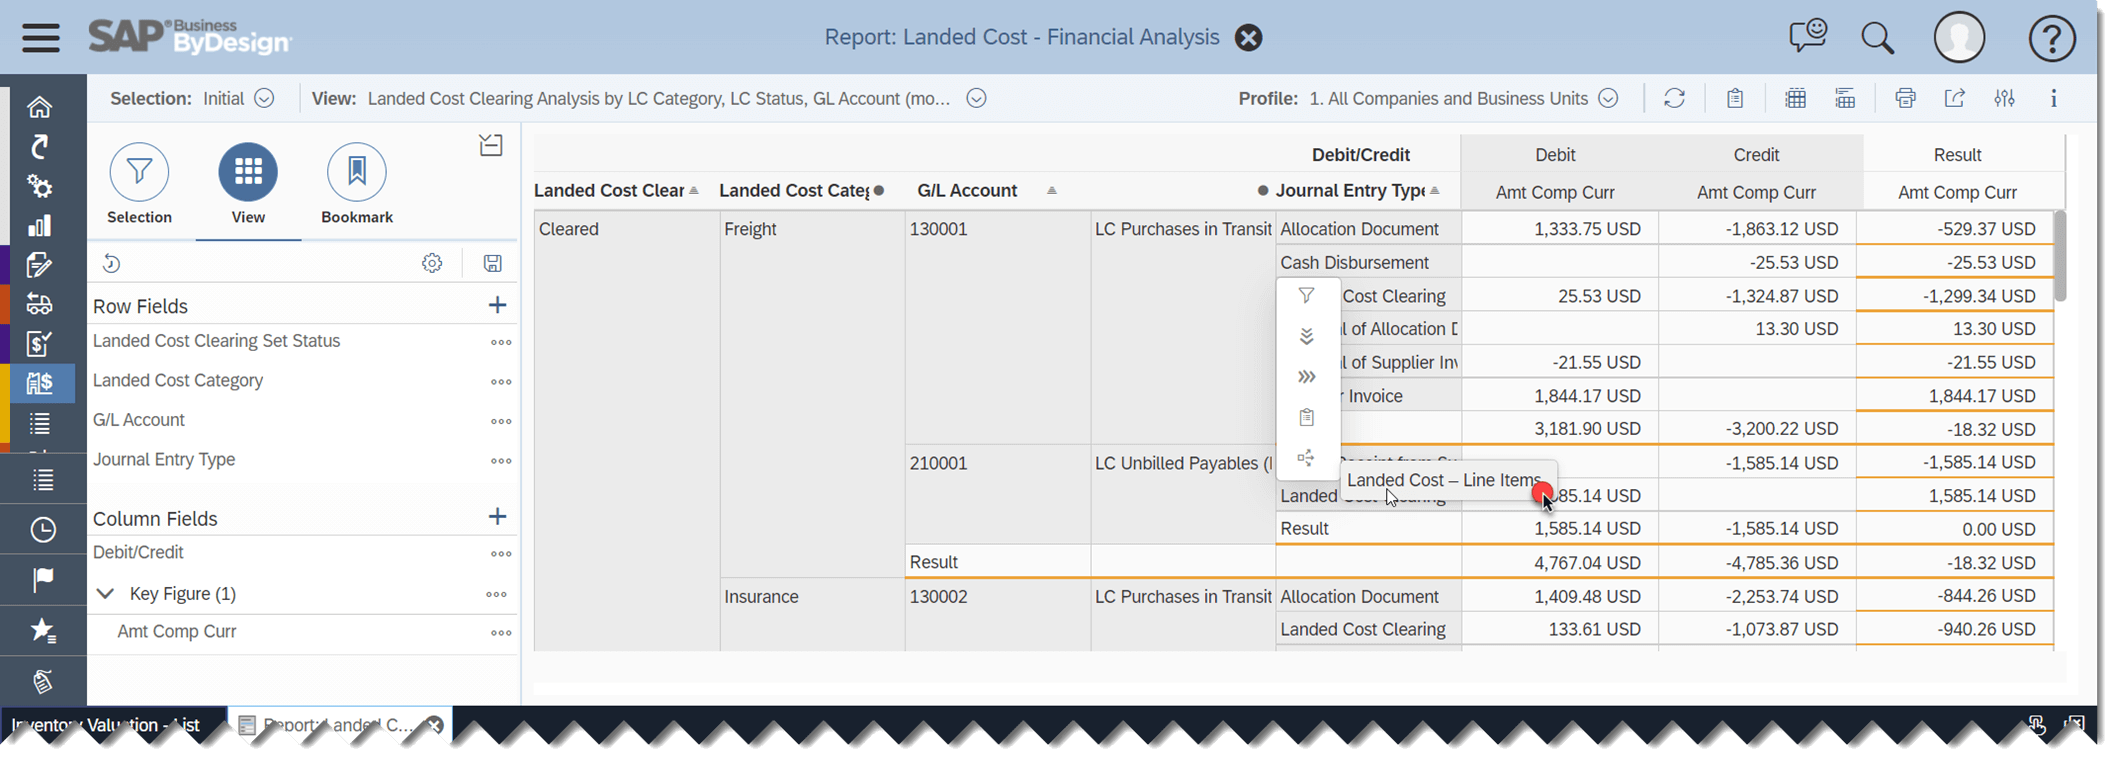Click the refresh report icon
Screen dimensions: 2112x760
1674,98
